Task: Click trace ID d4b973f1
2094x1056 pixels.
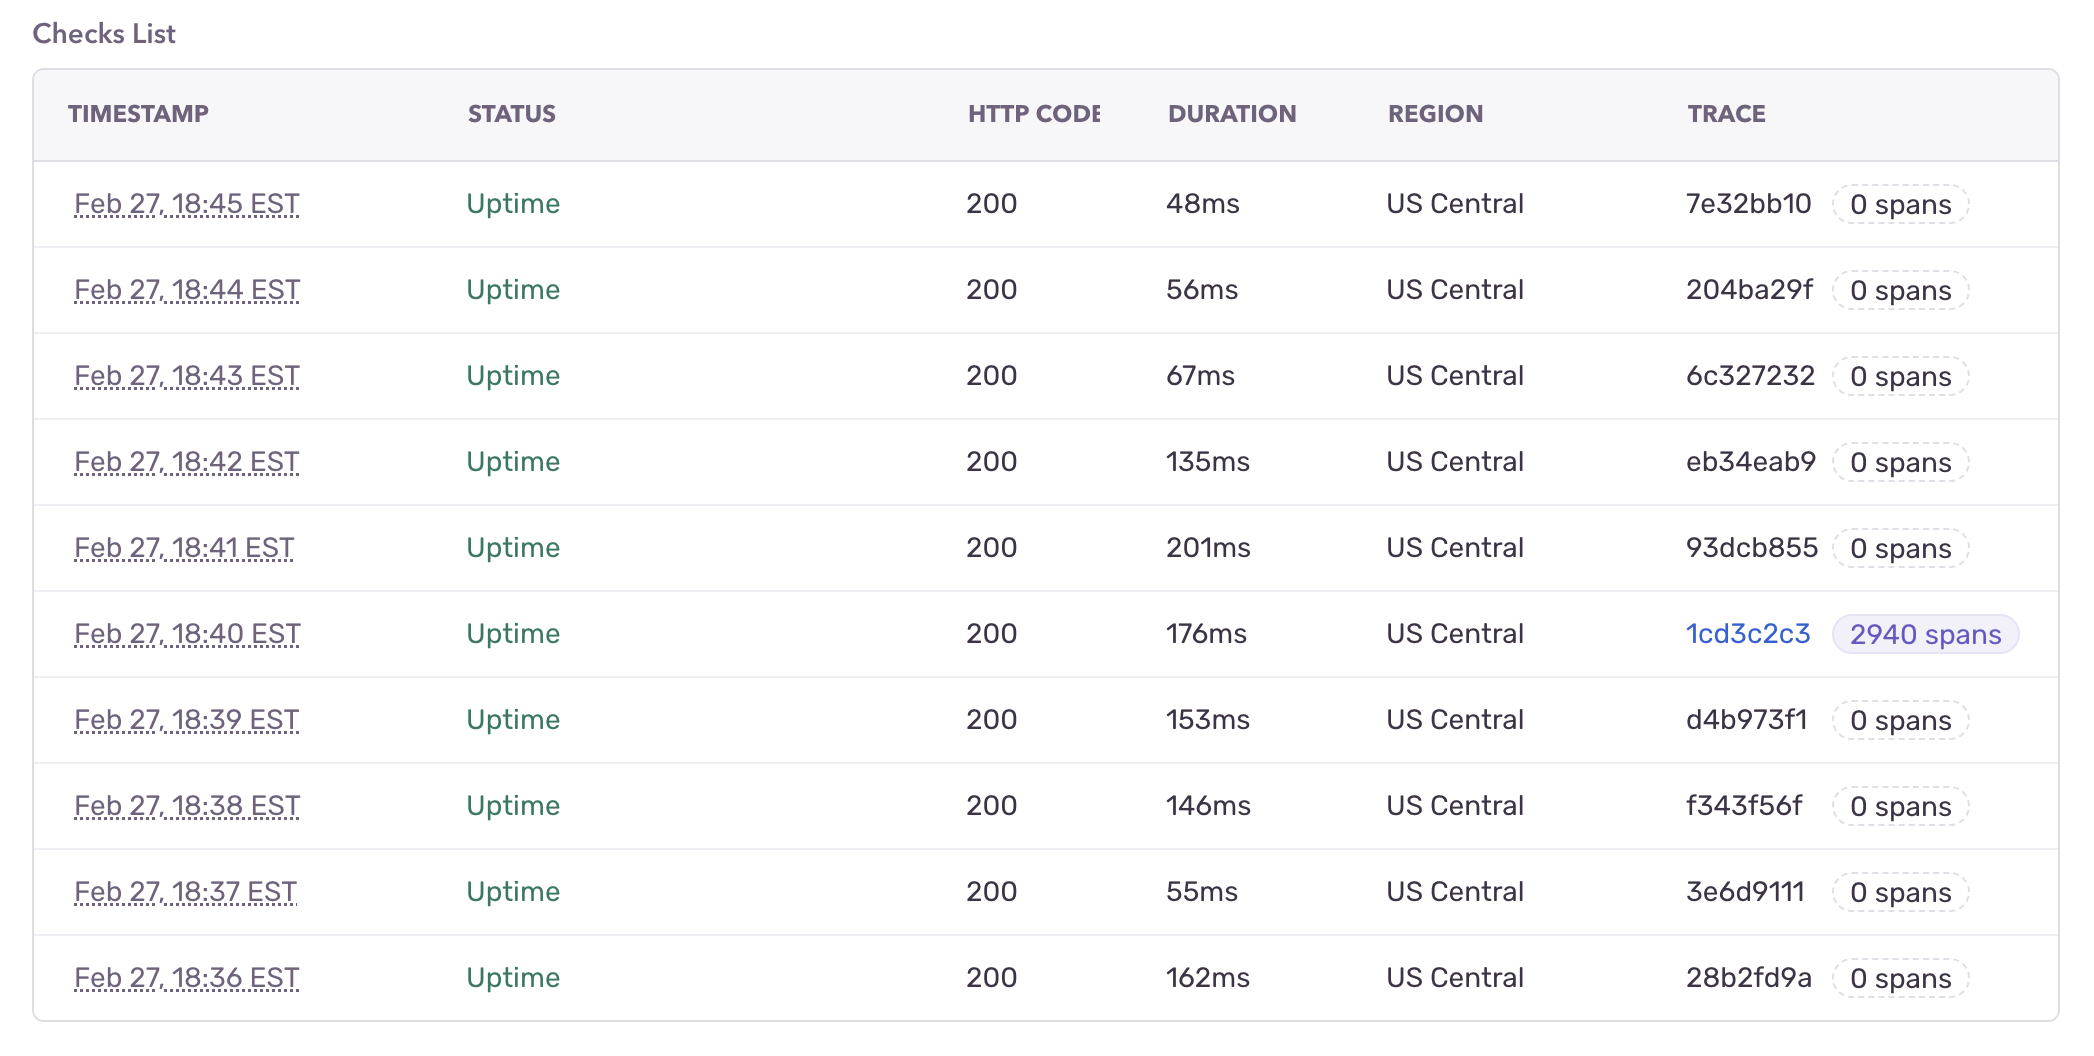Action: tap(1747, 720)
